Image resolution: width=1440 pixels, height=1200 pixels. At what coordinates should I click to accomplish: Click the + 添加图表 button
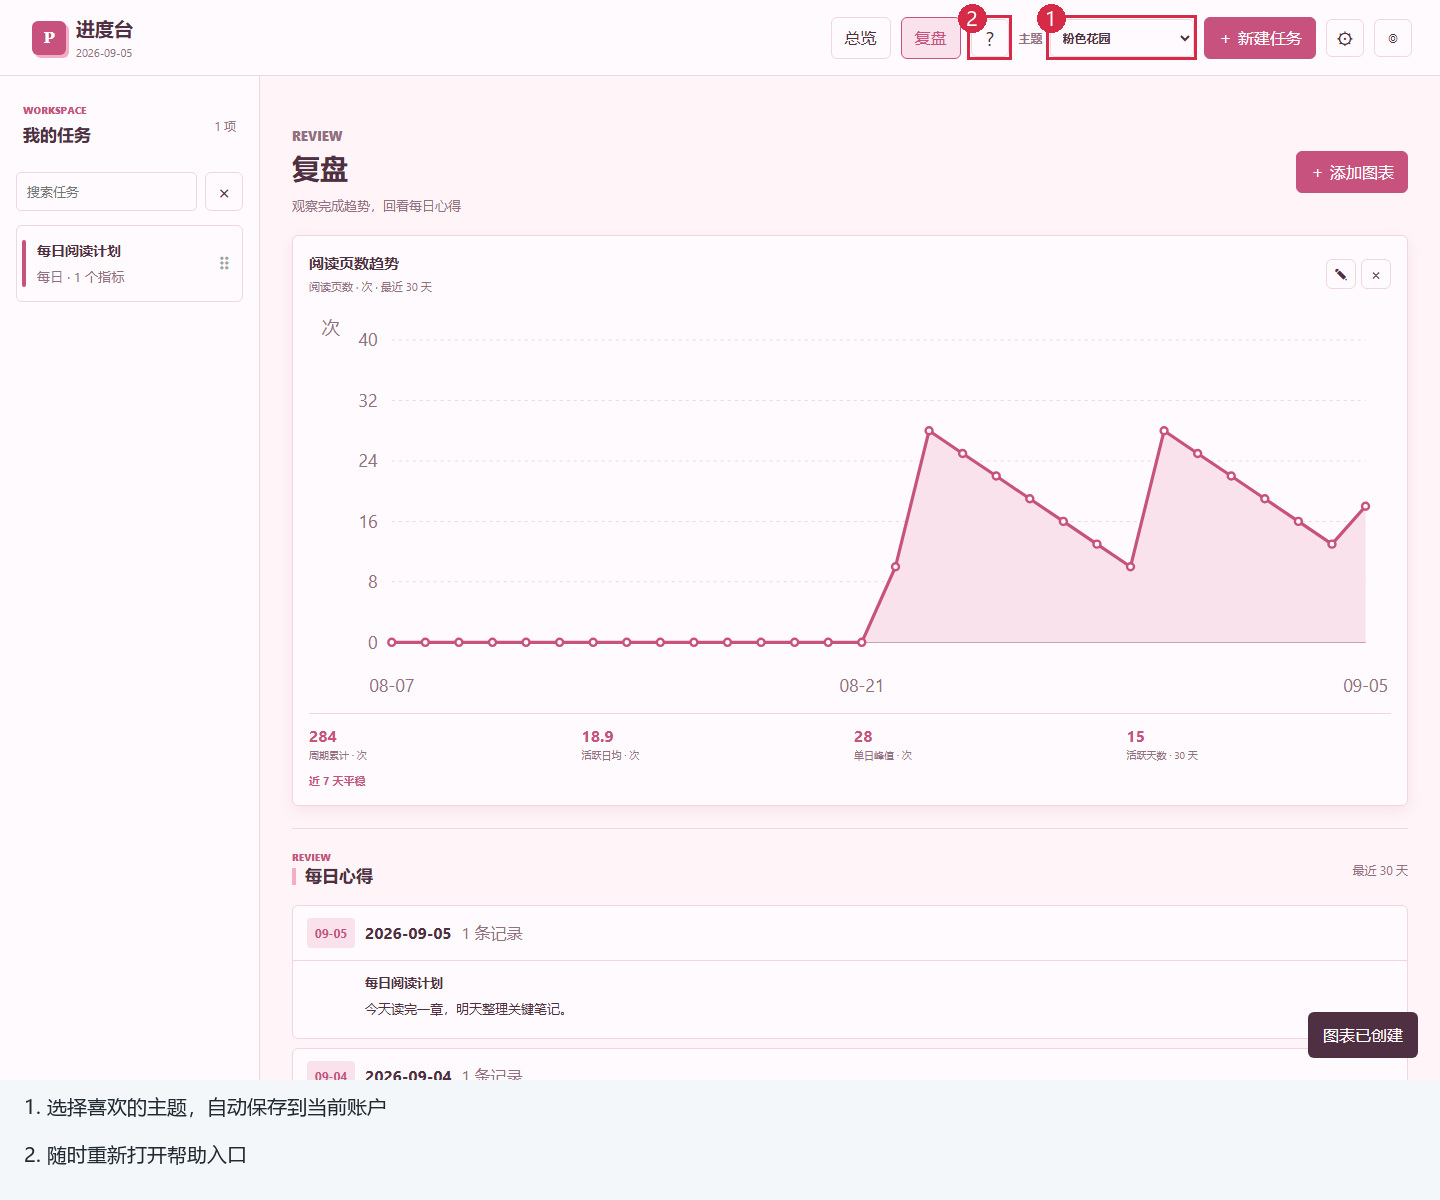pos(1352,172)
